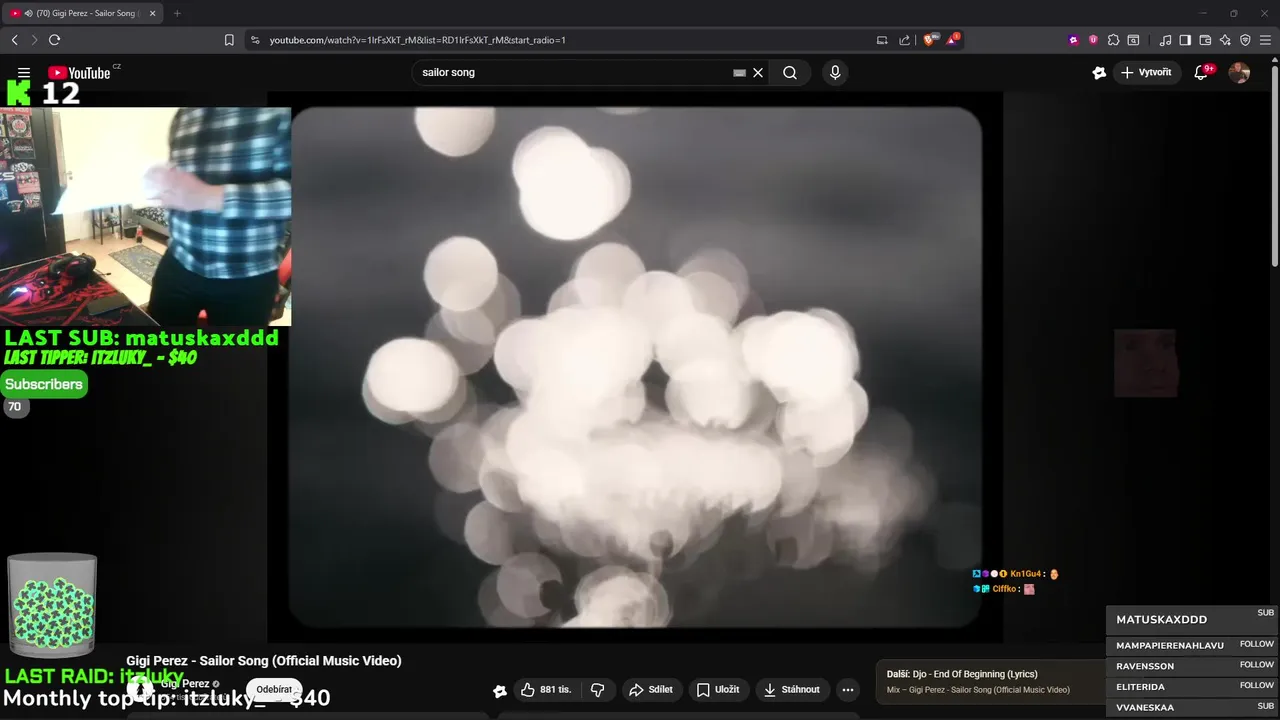
Task: Click the video title Sailor Song text
Action: 264,661
